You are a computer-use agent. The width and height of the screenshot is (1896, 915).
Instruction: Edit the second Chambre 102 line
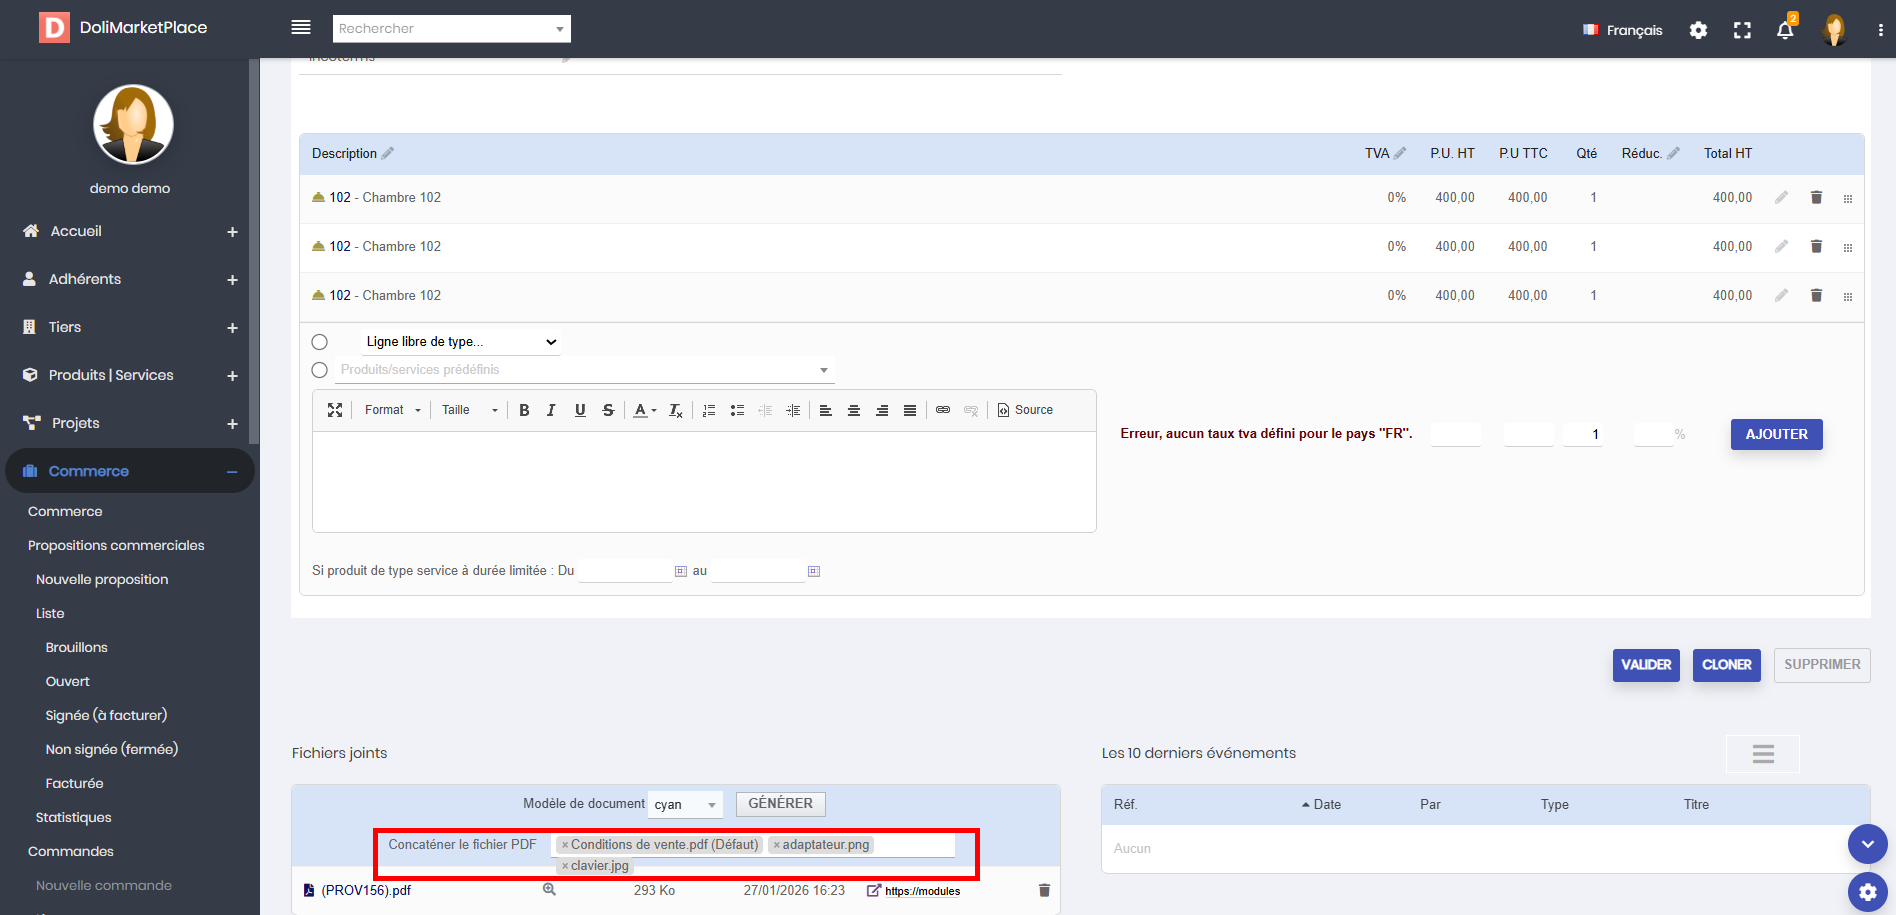(x=1781, y=246)
